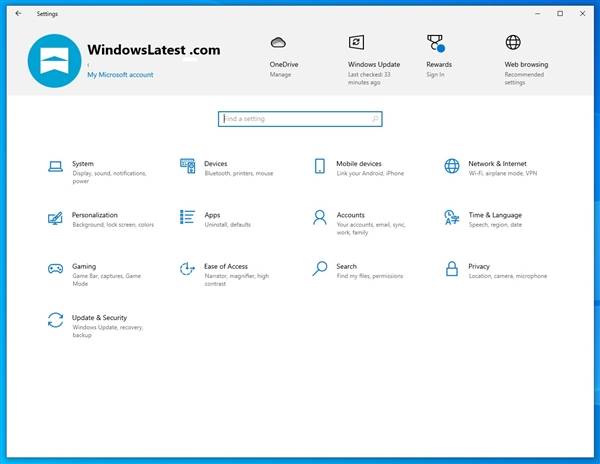600x464 pixels.
Task: Go back using the back arrow
Action: pos(18,13)
